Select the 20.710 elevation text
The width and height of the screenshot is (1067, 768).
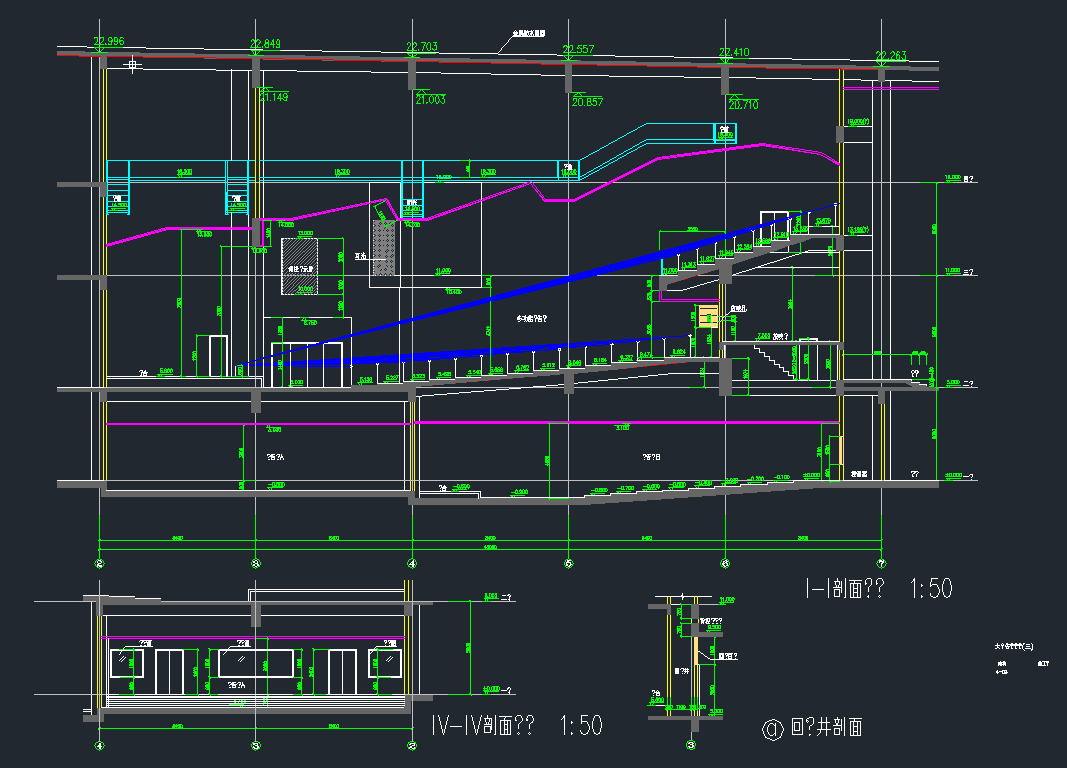point(743,105)
